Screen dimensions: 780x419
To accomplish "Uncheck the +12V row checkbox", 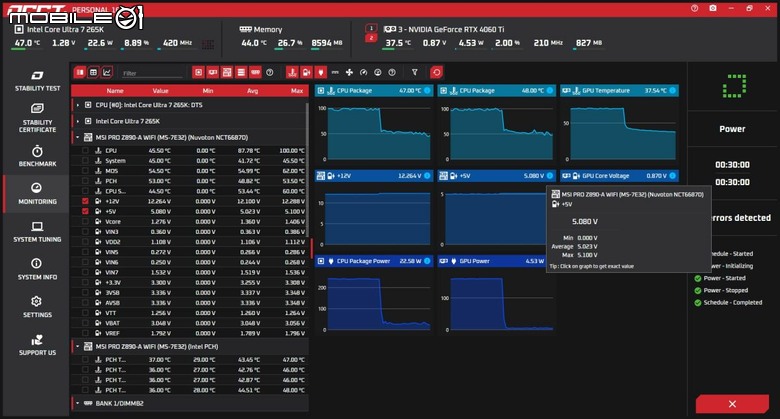I will [x=85, y=201].
